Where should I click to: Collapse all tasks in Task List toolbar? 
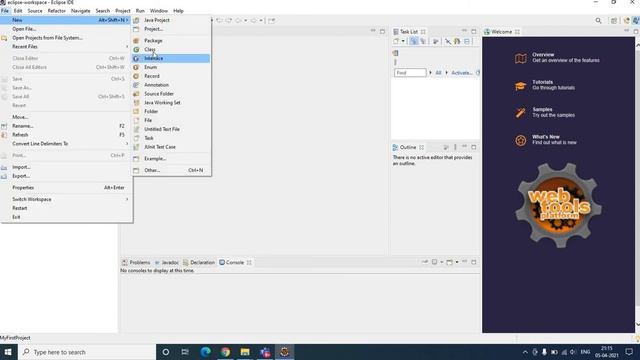click(x=467, y=41)
